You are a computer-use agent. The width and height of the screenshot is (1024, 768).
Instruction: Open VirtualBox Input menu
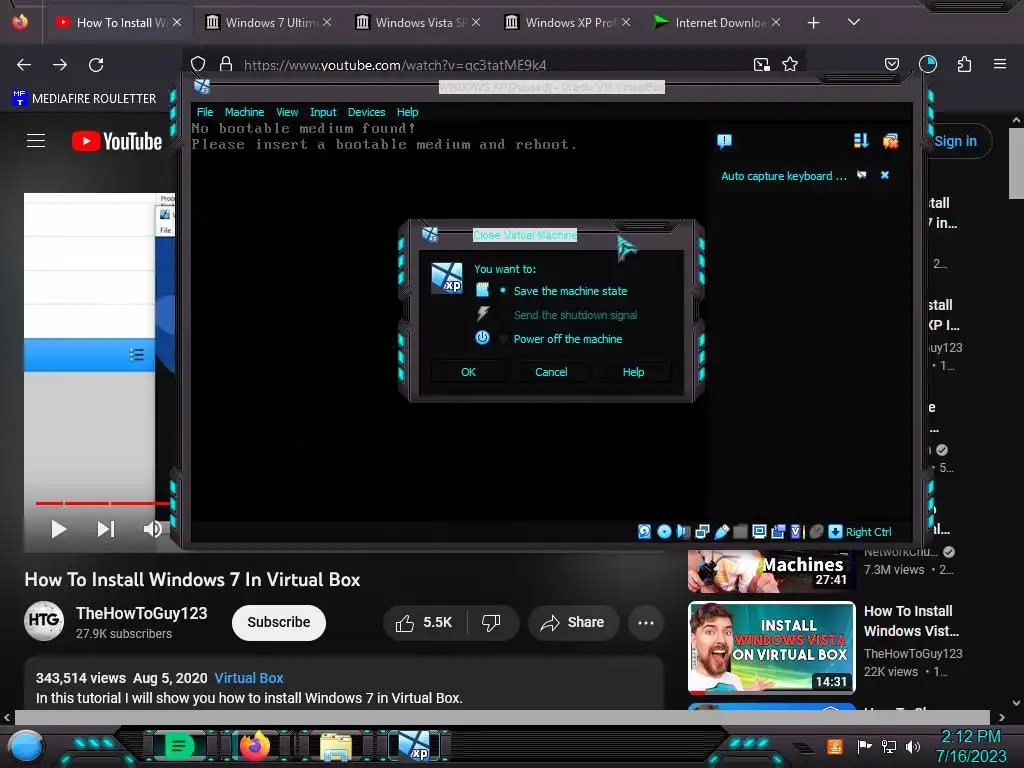(323, 112)
